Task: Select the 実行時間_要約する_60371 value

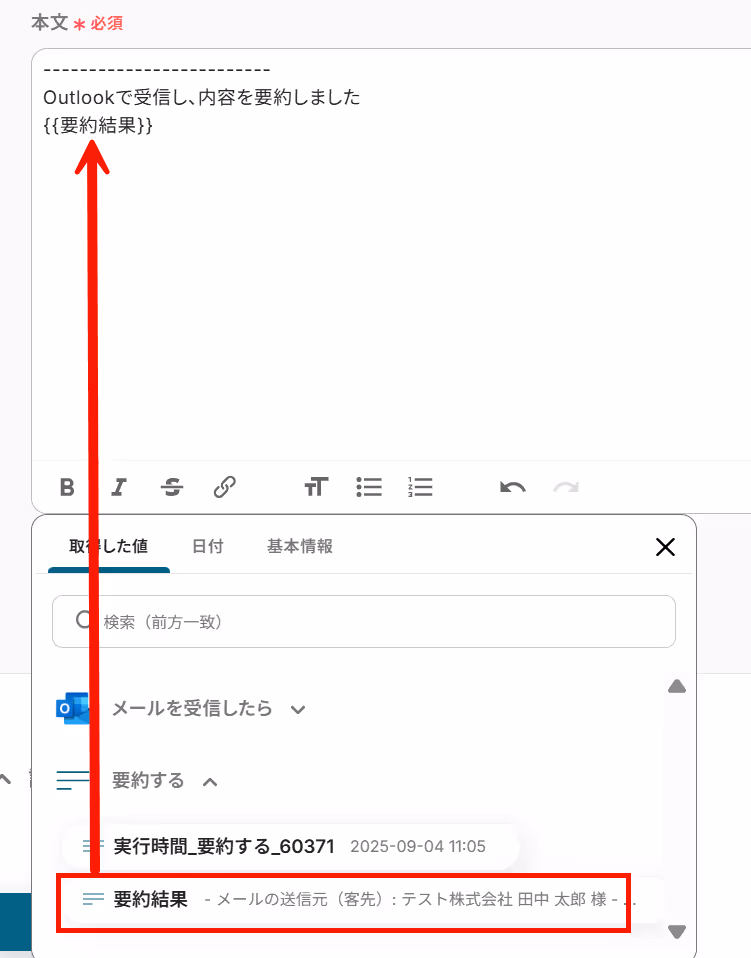Action: click(290, 847)
